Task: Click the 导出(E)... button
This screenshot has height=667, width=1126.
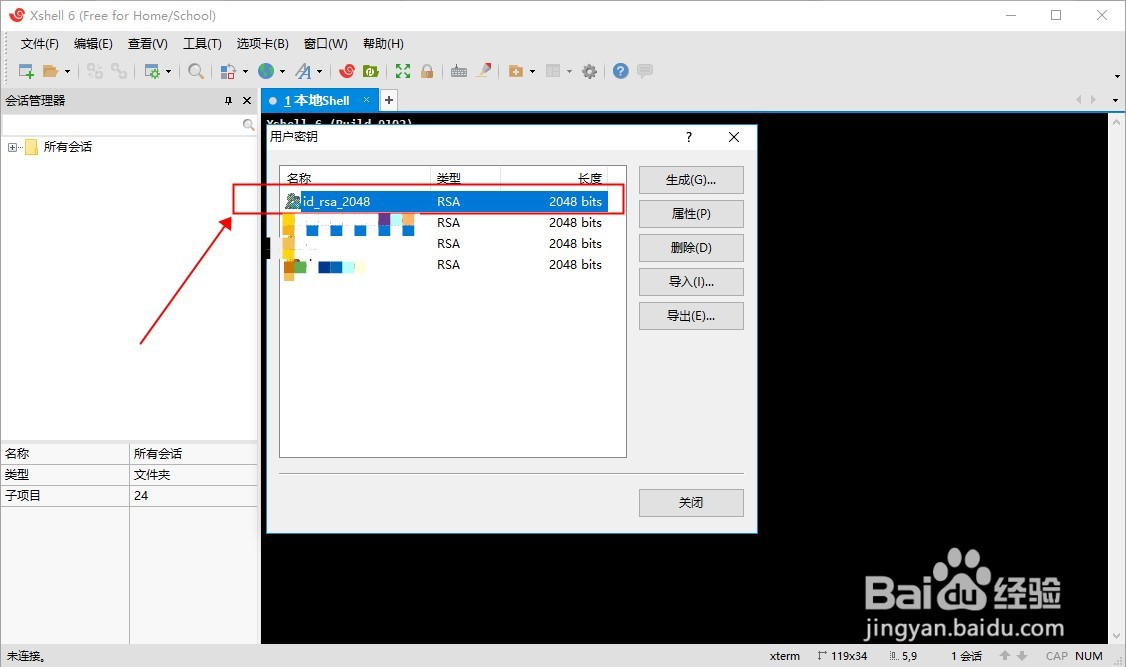Action: 691,316
